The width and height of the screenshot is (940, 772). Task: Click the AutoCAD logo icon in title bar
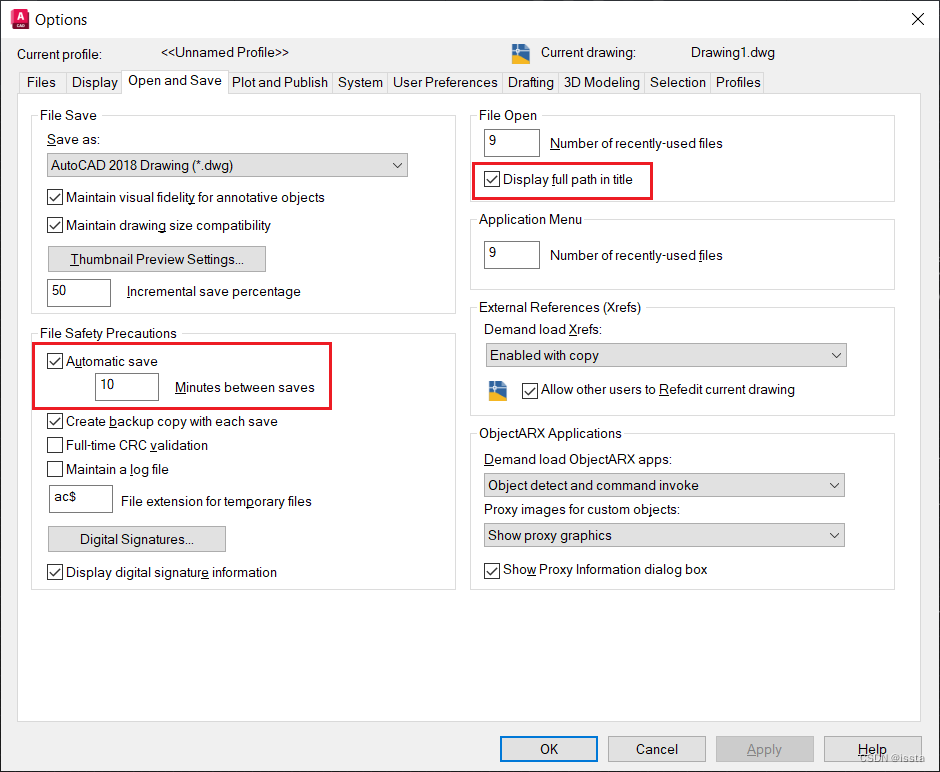coord(20,19)
